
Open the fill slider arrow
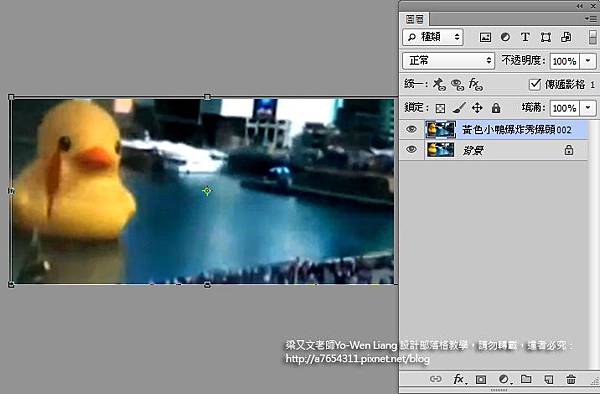coord(588,108)
